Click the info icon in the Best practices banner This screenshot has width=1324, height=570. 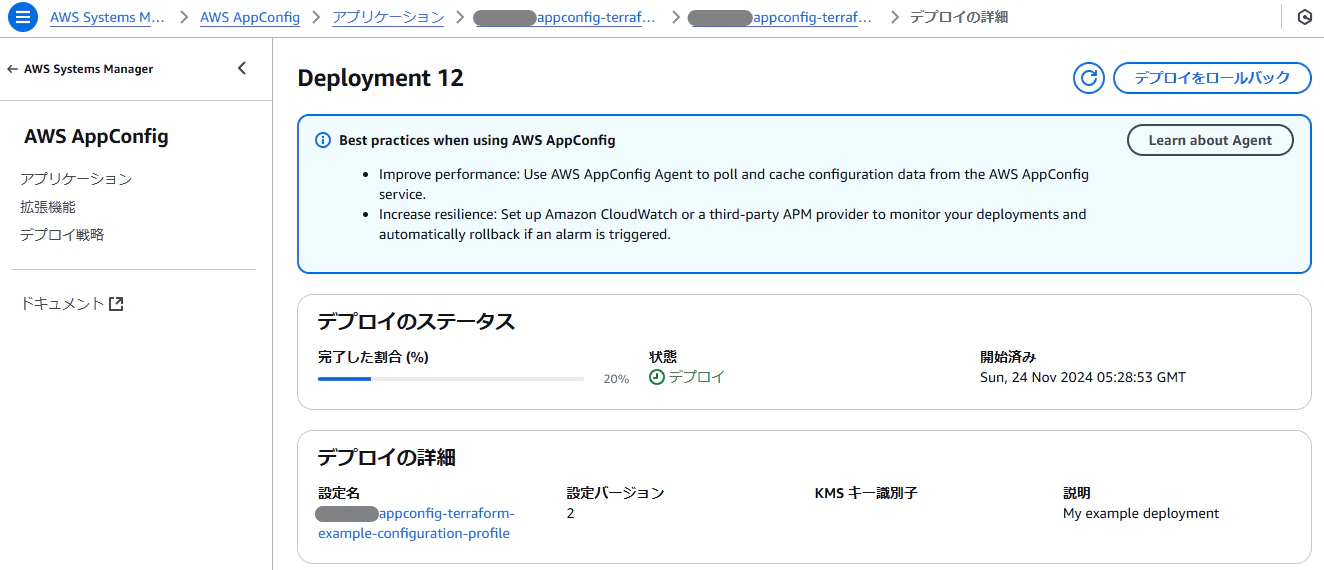click(x=322, y=141)
